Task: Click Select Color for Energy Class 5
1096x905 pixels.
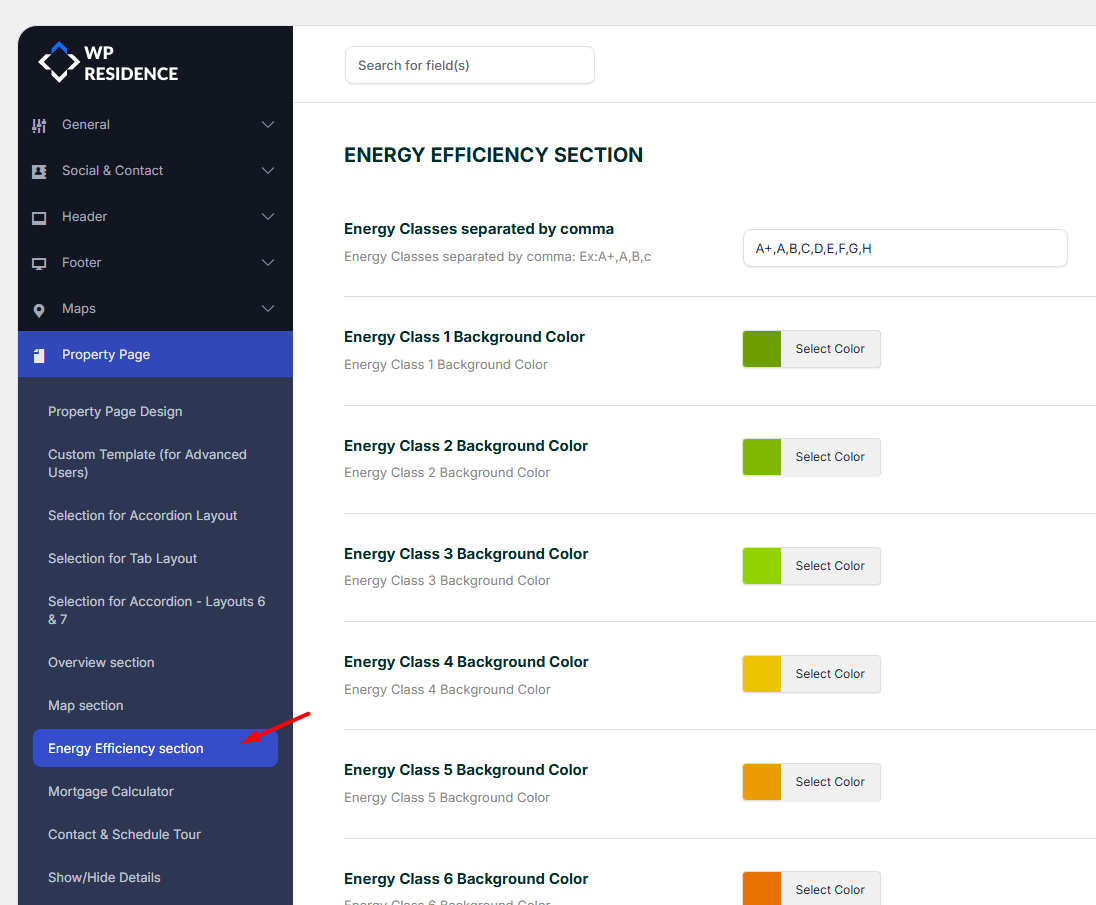Action: click(x=830, y=782)
